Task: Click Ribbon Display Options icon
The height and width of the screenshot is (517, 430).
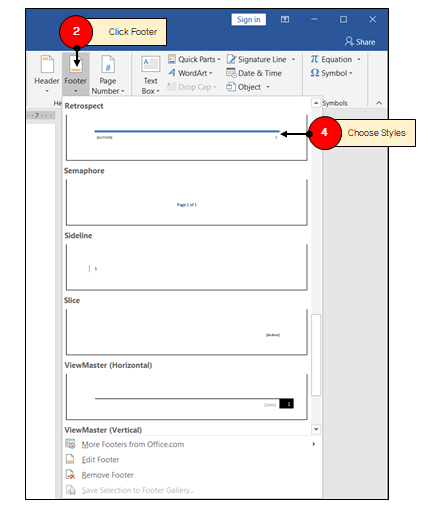Action: (x=285, y=20)
